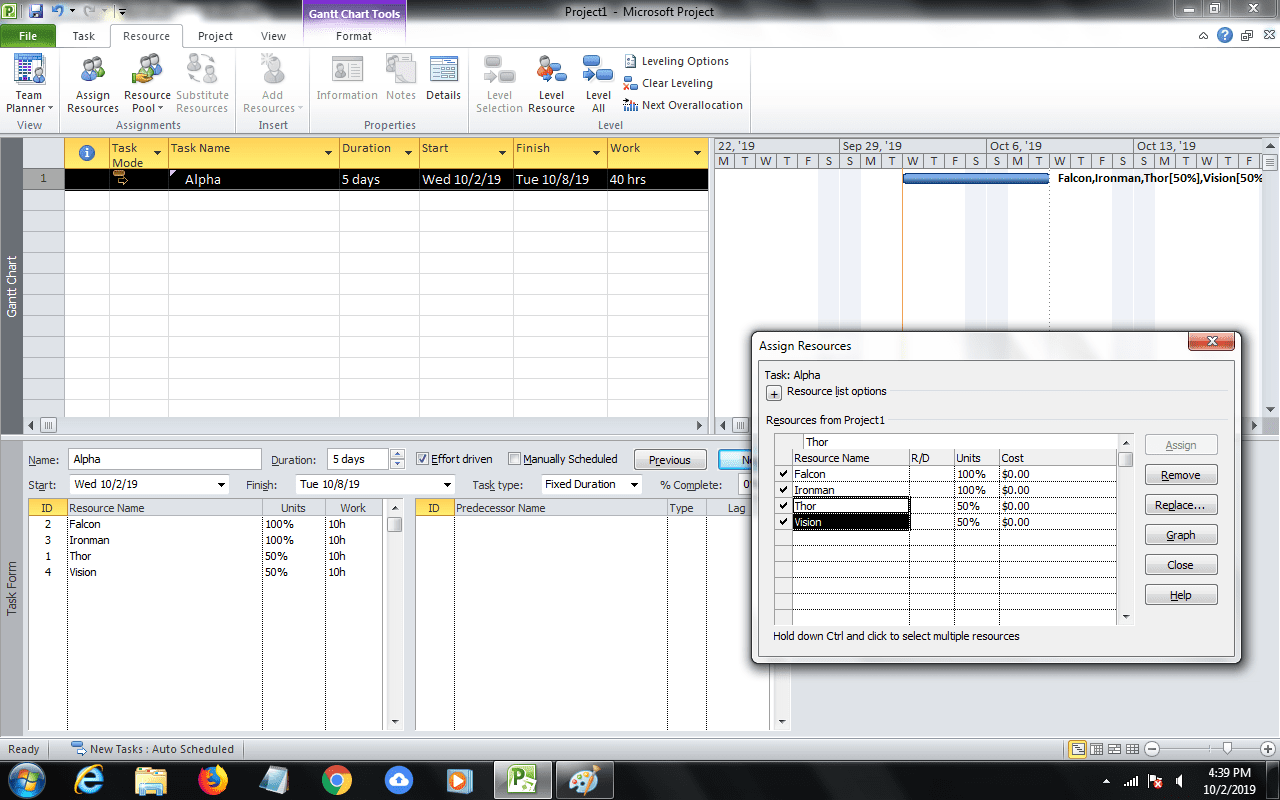Viewport: 1280px width, 800px height.
Task: Expand Resource list options
Action: pos(773,394)
